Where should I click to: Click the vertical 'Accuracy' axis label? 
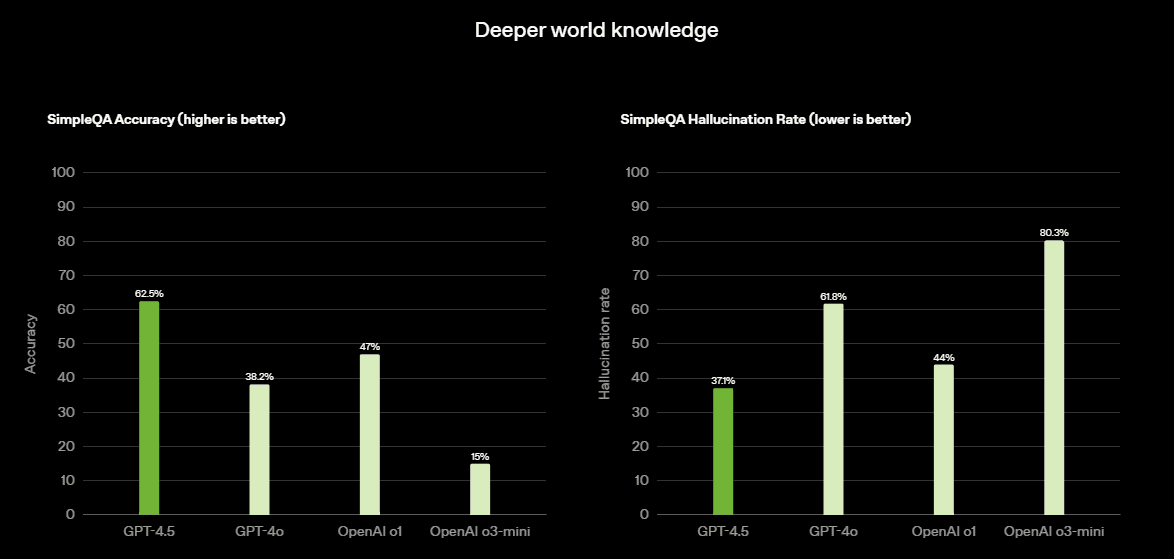(31, 343)
